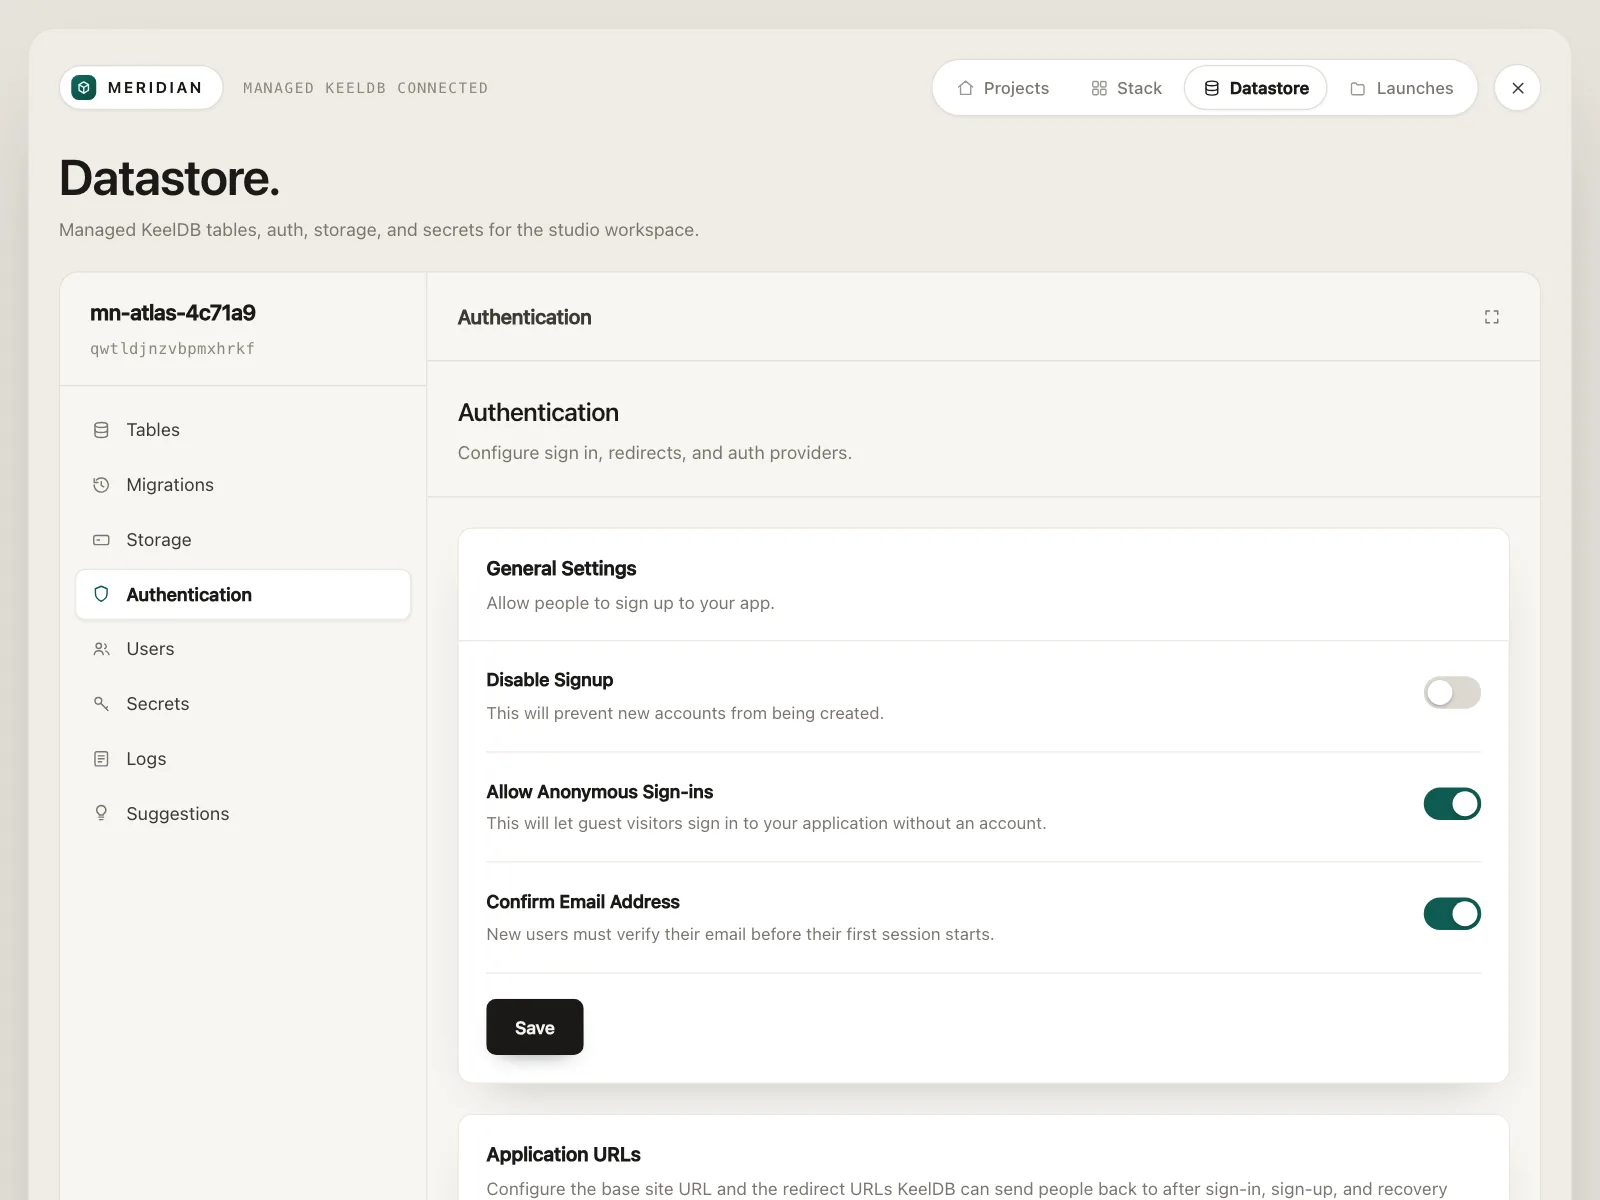Close the Datastore panel with the X
The height and width of the screenshot is (1200, 1600).
coord(1517,88)
